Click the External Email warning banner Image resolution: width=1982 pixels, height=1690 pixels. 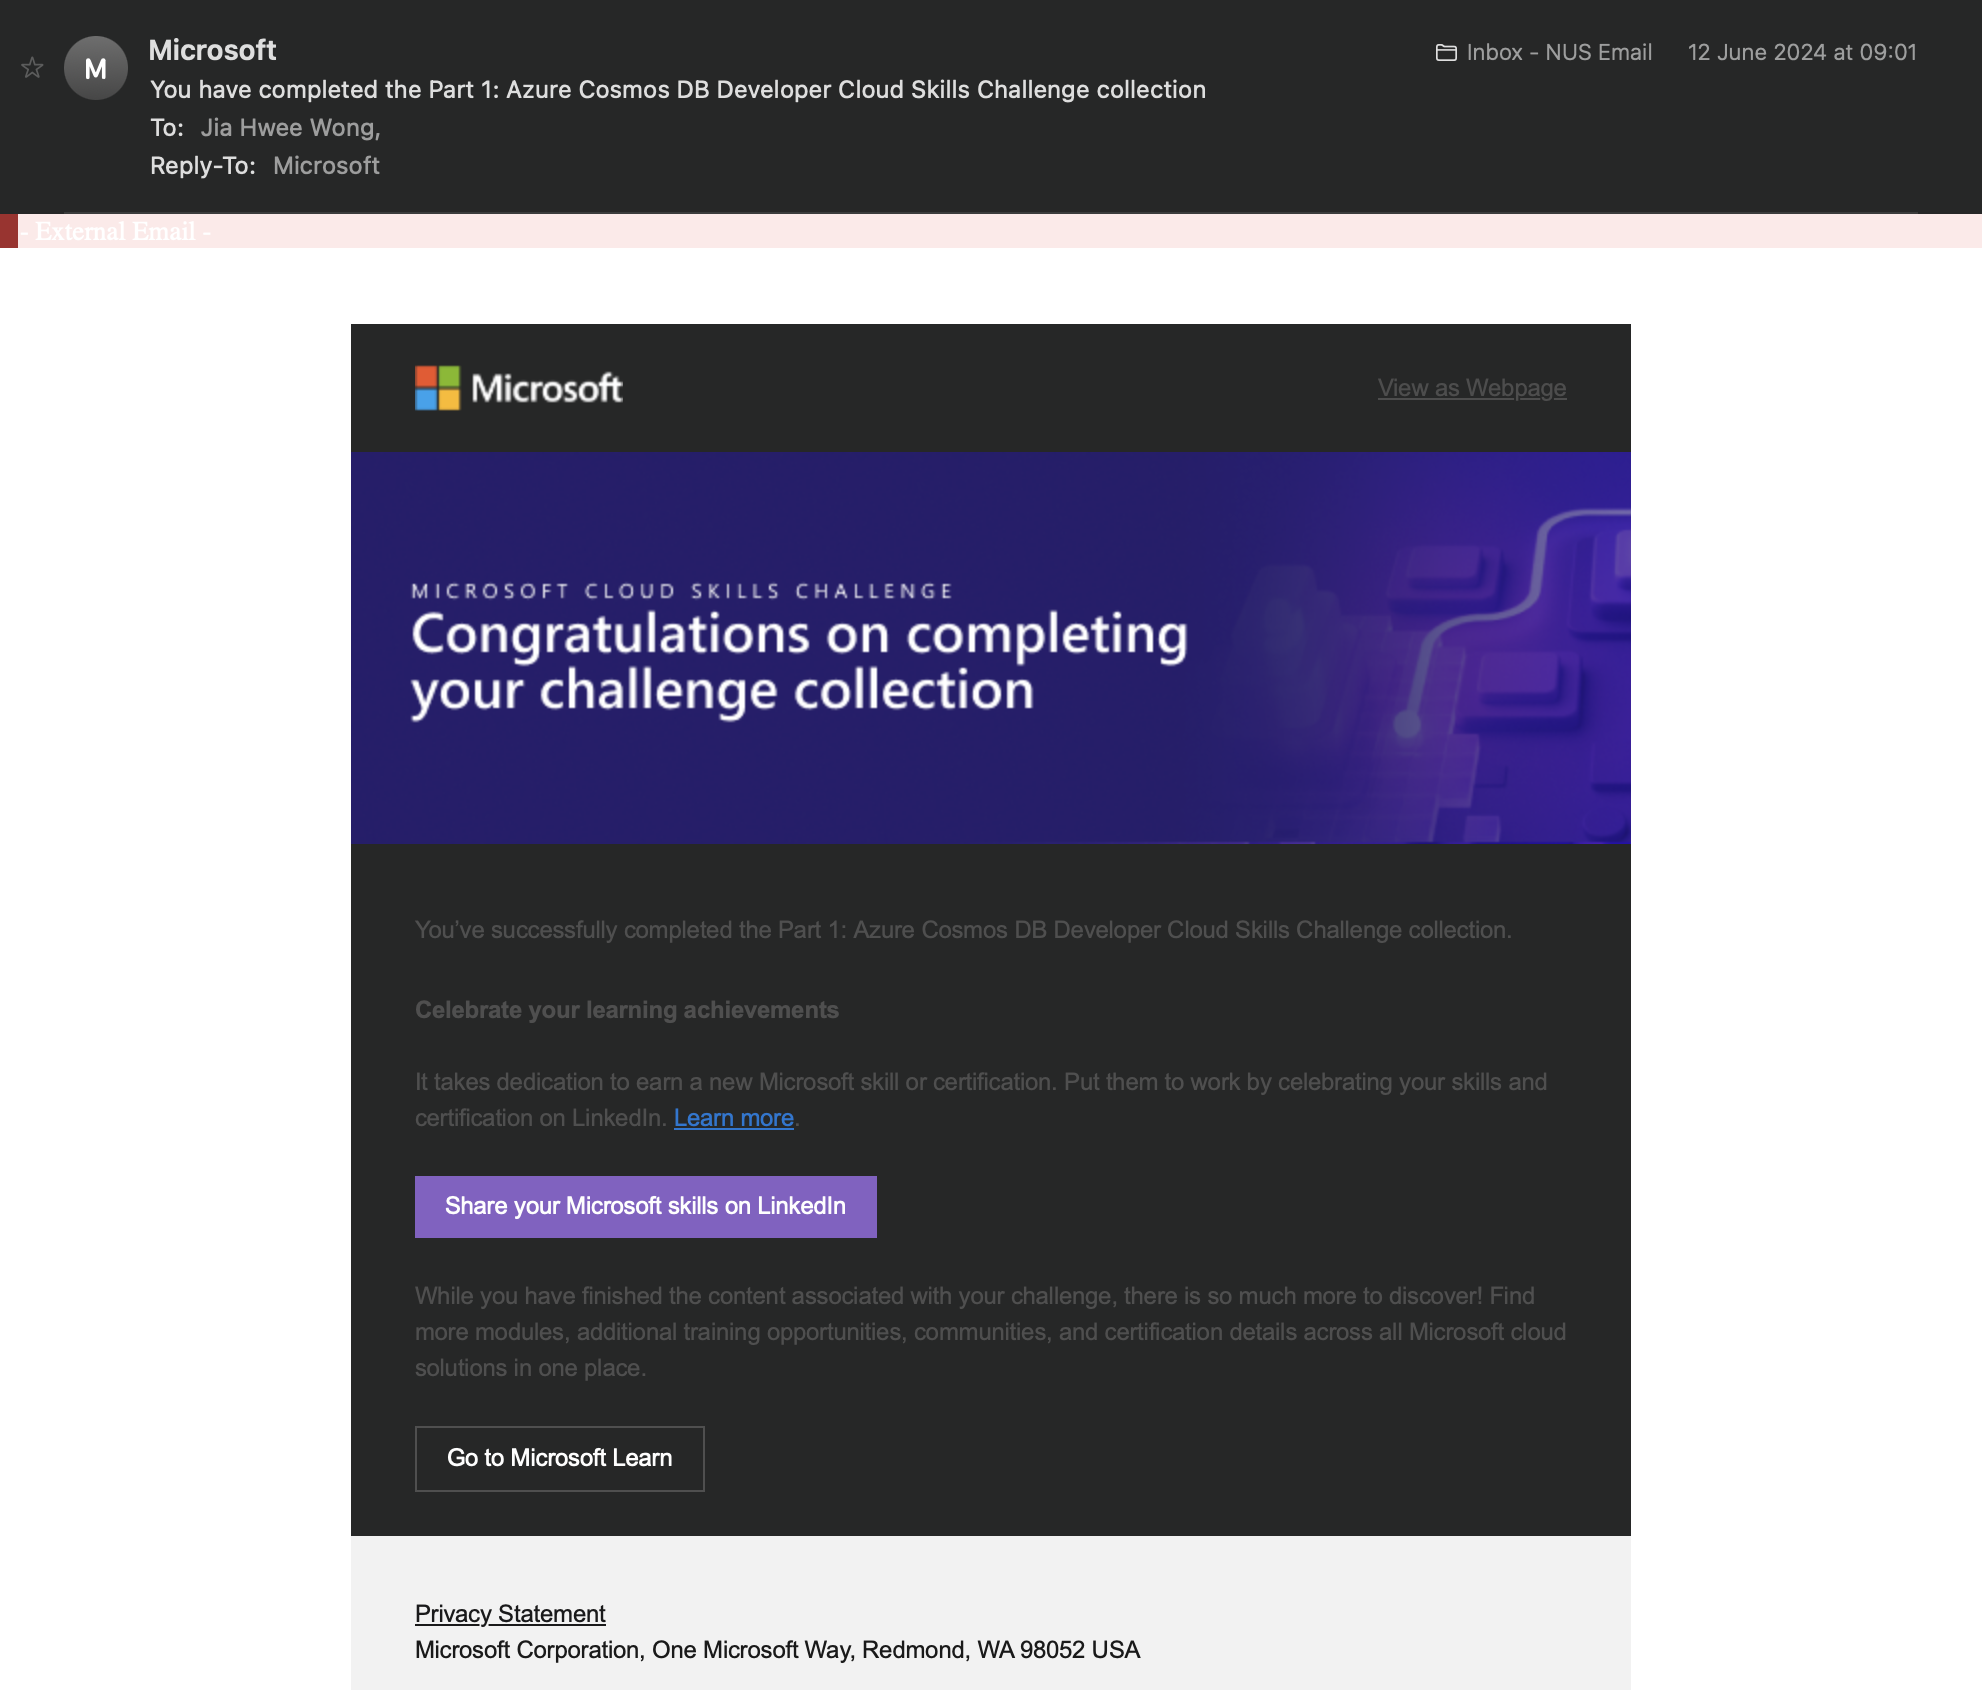[x=115, y=232]
